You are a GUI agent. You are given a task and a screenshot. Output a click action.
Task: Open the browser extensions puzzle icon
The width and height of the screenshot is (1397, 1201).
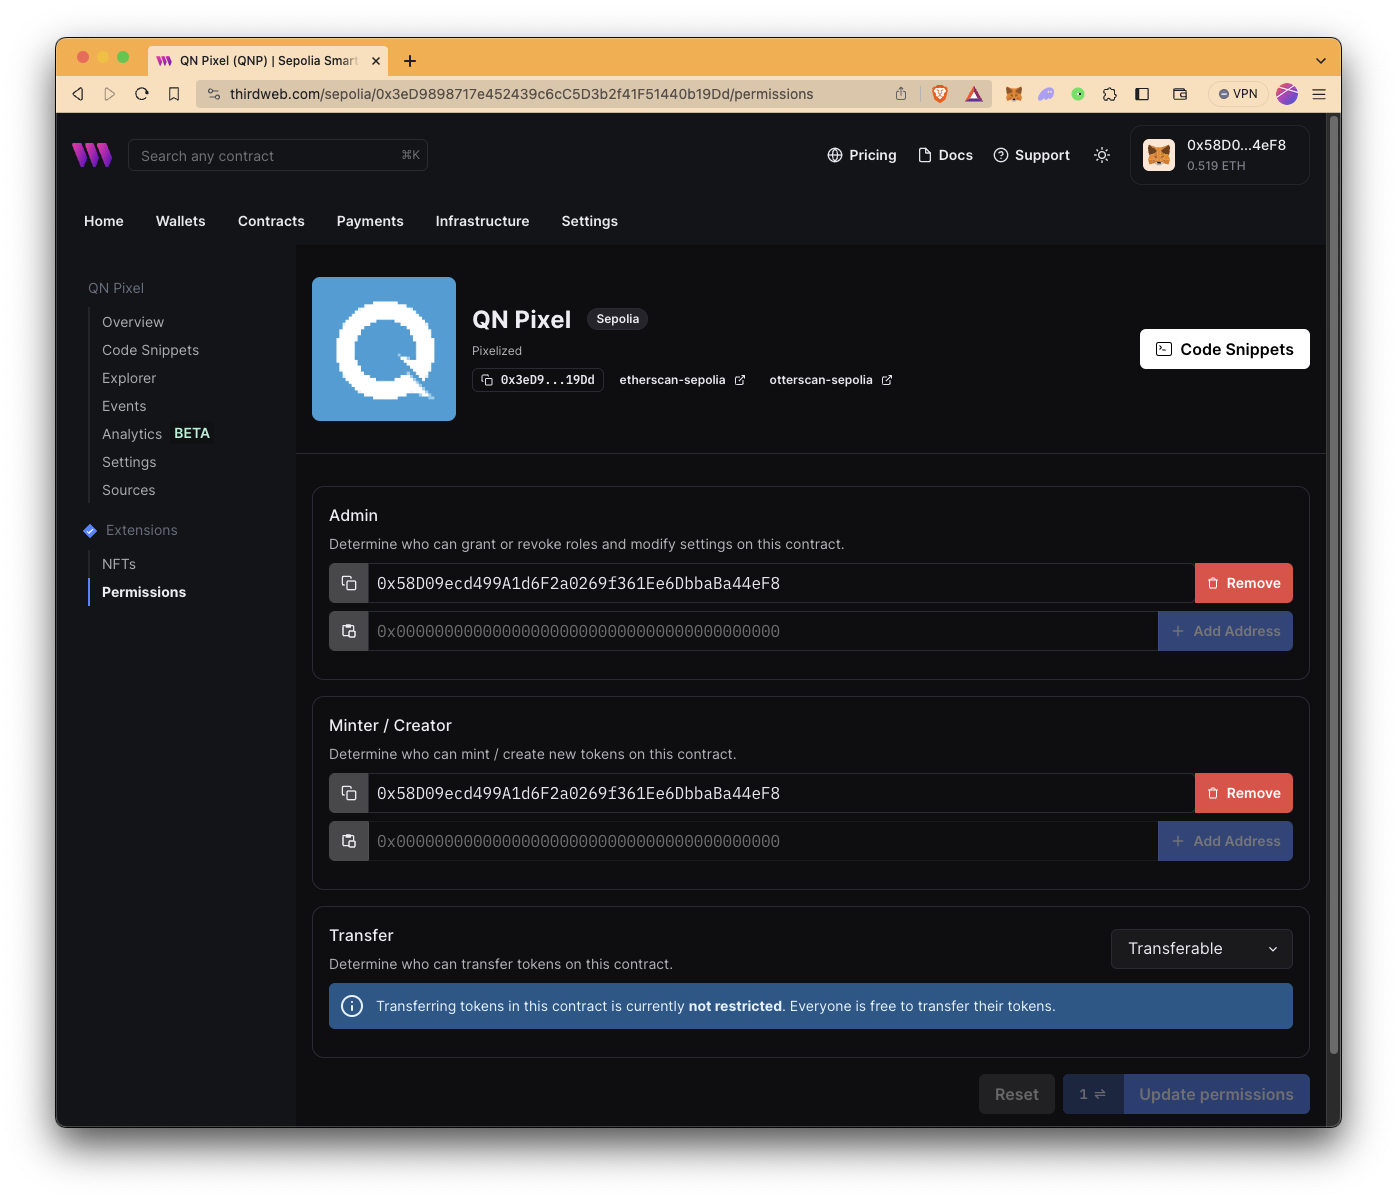pyautogui.click(x=1110, y=94)
